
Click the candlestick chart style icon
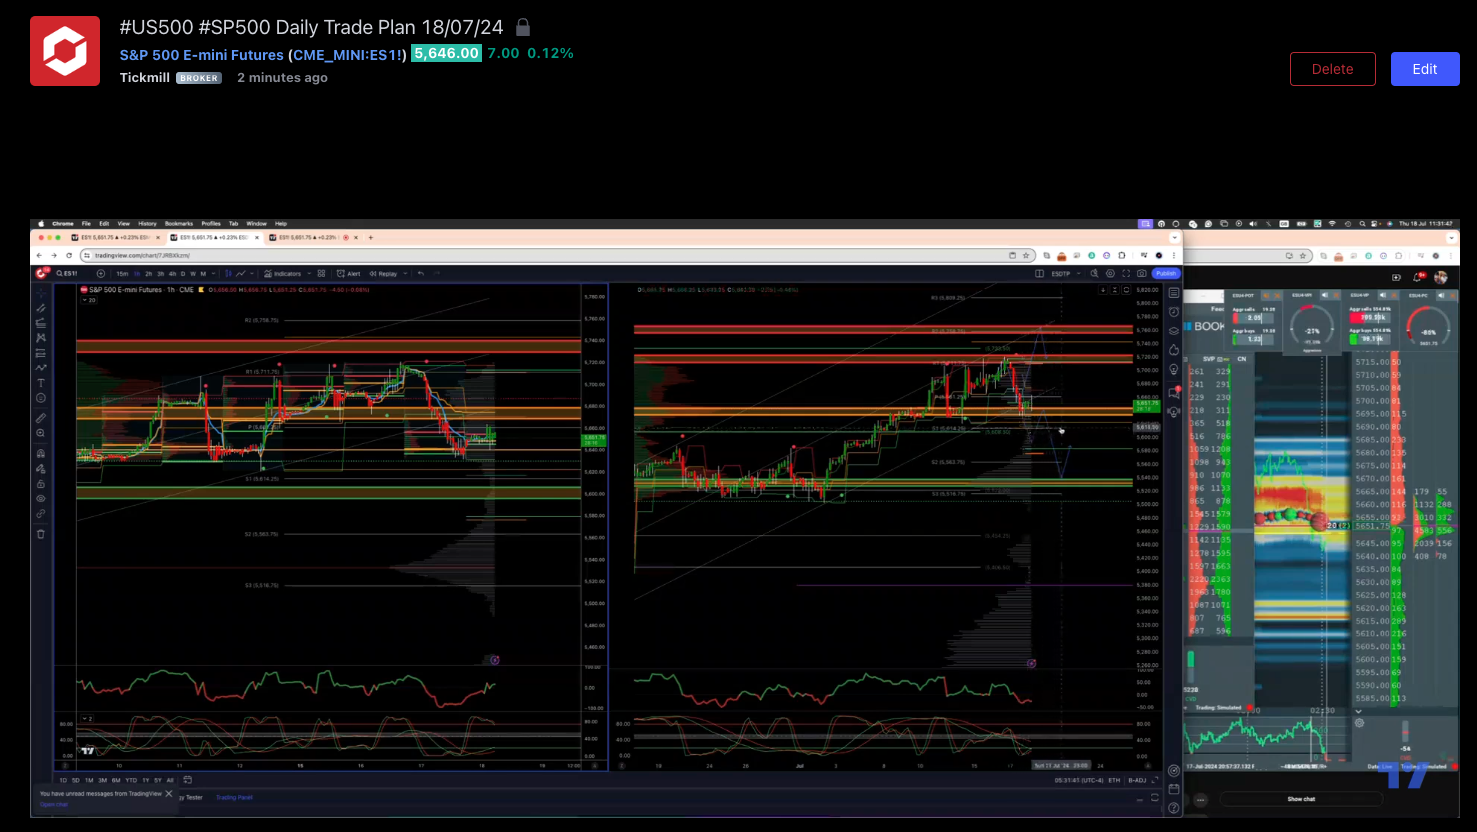click(x=228, y=273)
